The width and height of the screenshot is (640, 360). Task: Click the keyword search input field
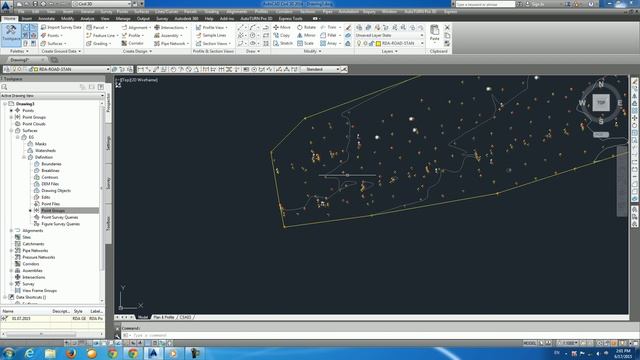click(485, 4)
